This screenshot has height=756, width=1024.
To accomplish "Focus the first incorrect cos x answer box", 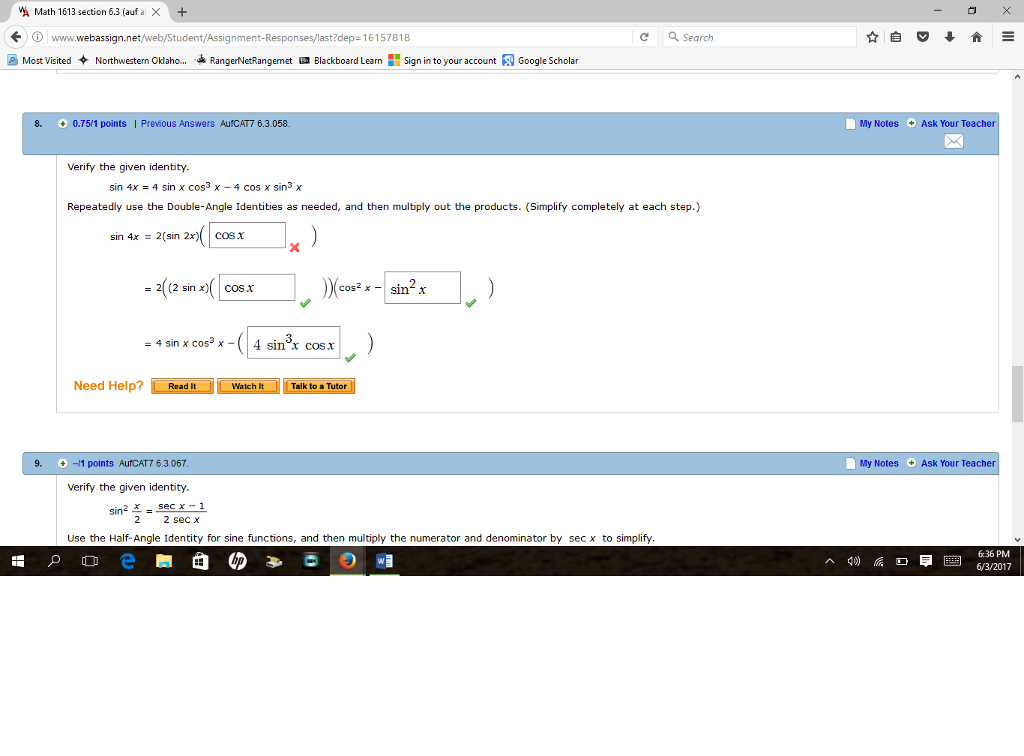I will tap(247, 235).
